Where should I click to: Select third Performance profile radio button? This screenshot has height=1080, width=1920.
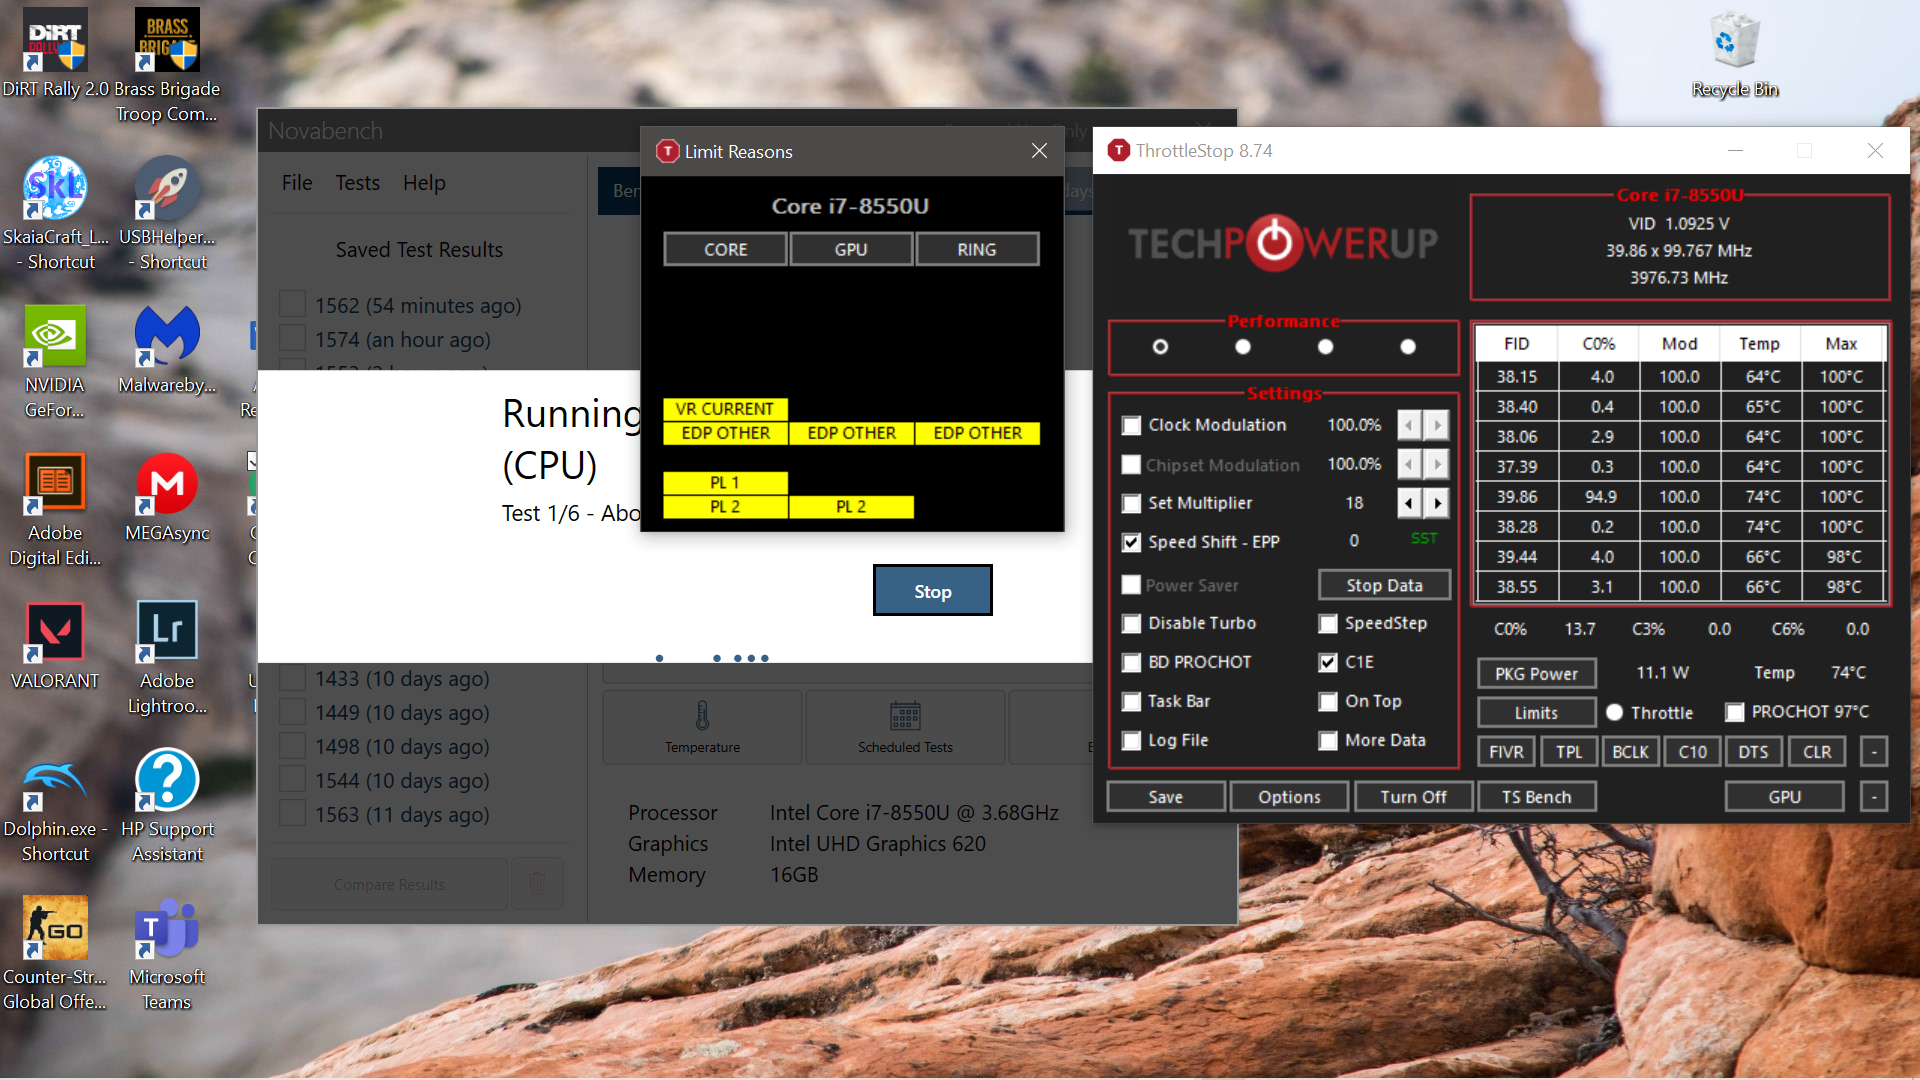click(1325, 346)
